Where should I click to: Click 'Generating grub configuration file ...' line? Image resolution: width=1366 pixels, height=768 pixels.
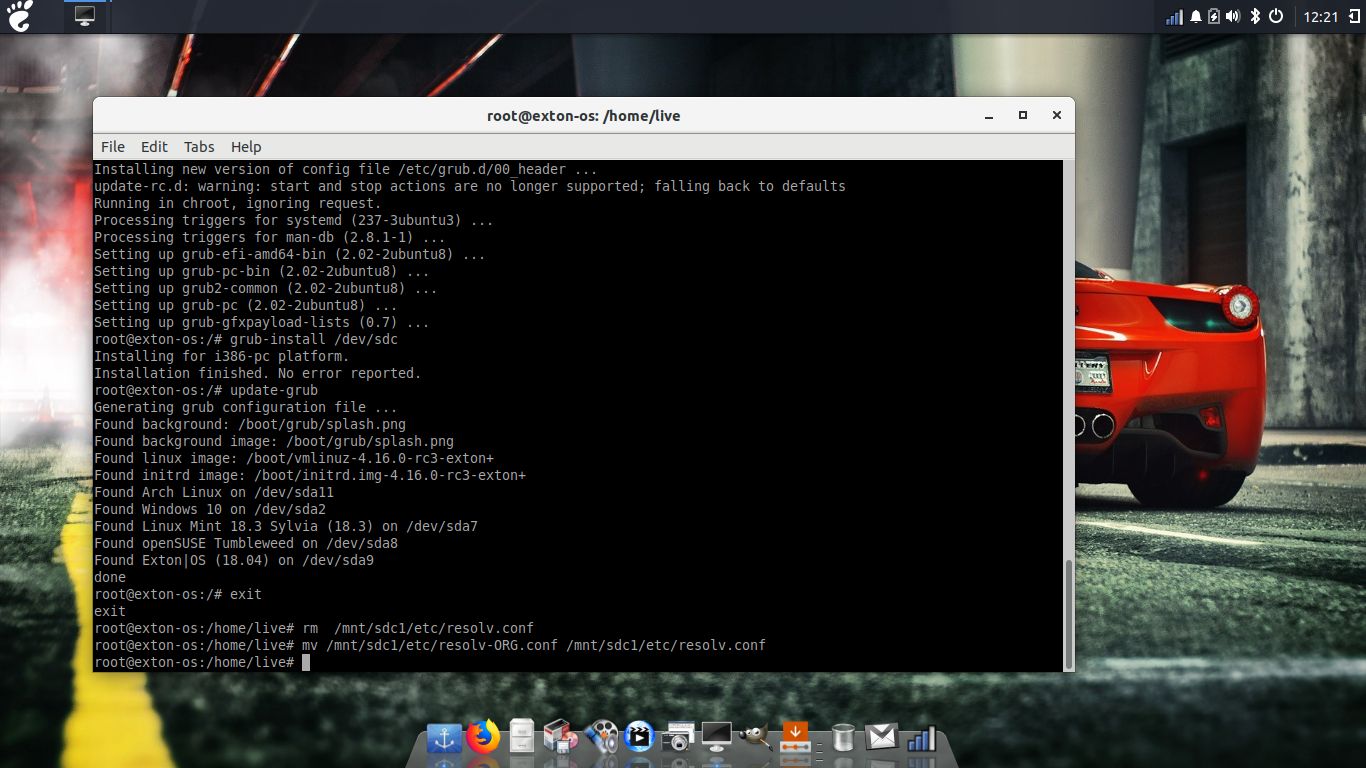point(246,407)
